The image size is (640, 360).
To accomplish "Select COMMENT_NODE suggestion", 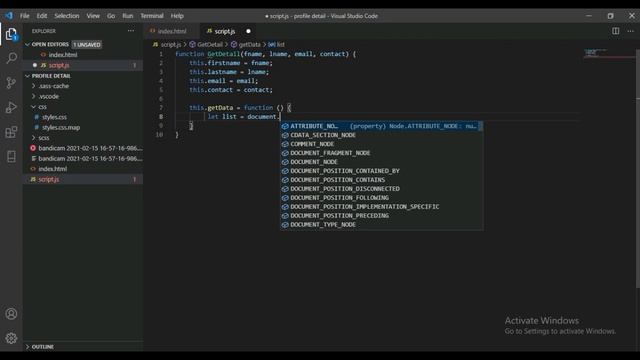I will coord(382,144).
